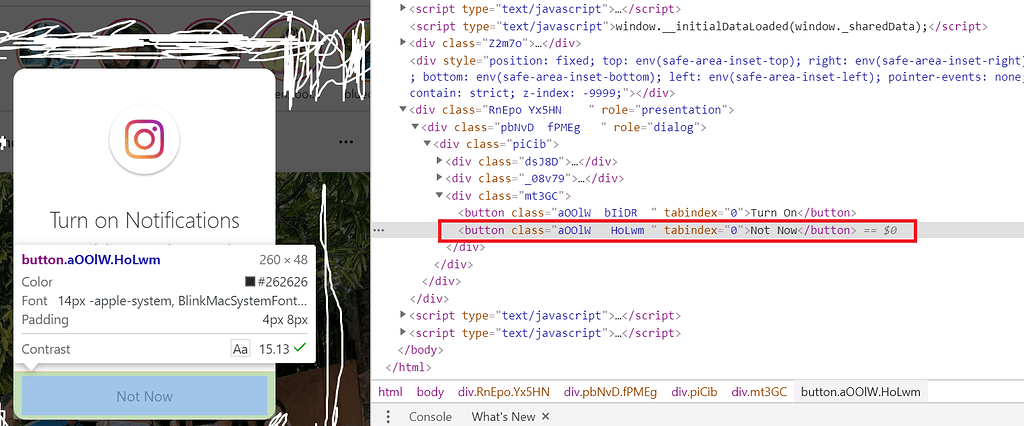This screenshot has height=426, width=1024.
Task: Click the ellipsis beside the selected DOM line
Action: tap(379, 230)
